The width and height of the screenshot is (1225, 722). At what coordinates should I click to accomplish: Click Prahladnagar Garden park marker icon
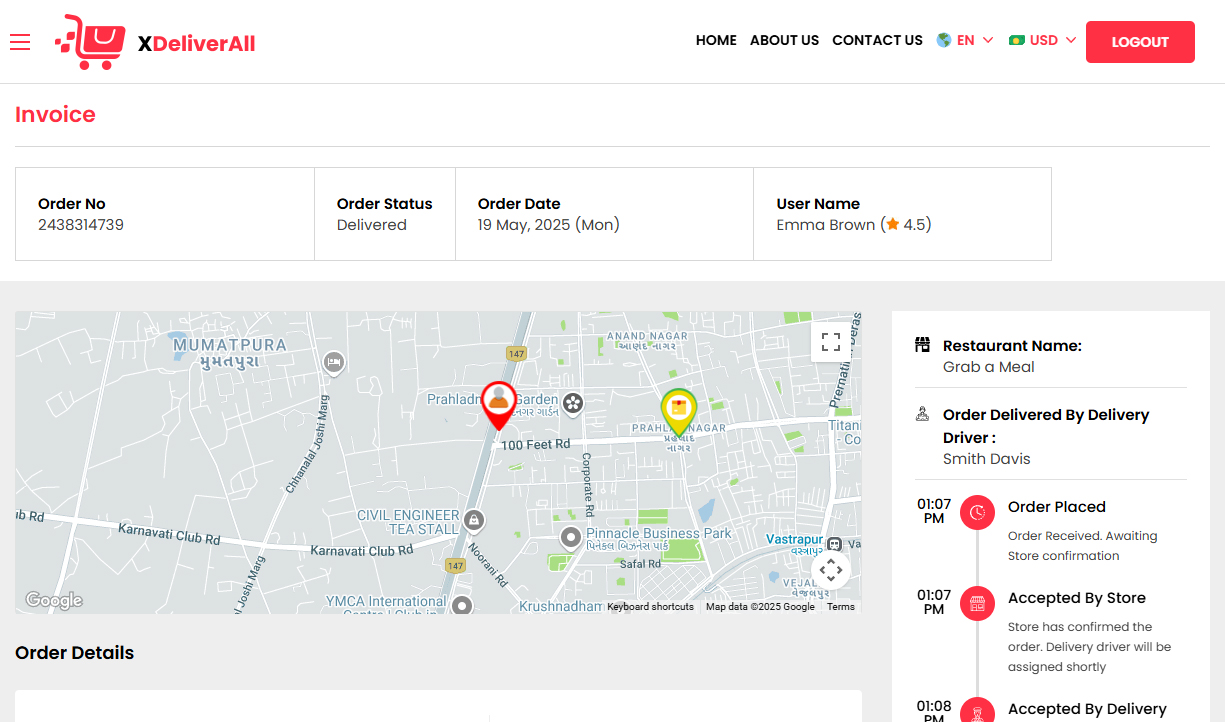pos(573,403)
